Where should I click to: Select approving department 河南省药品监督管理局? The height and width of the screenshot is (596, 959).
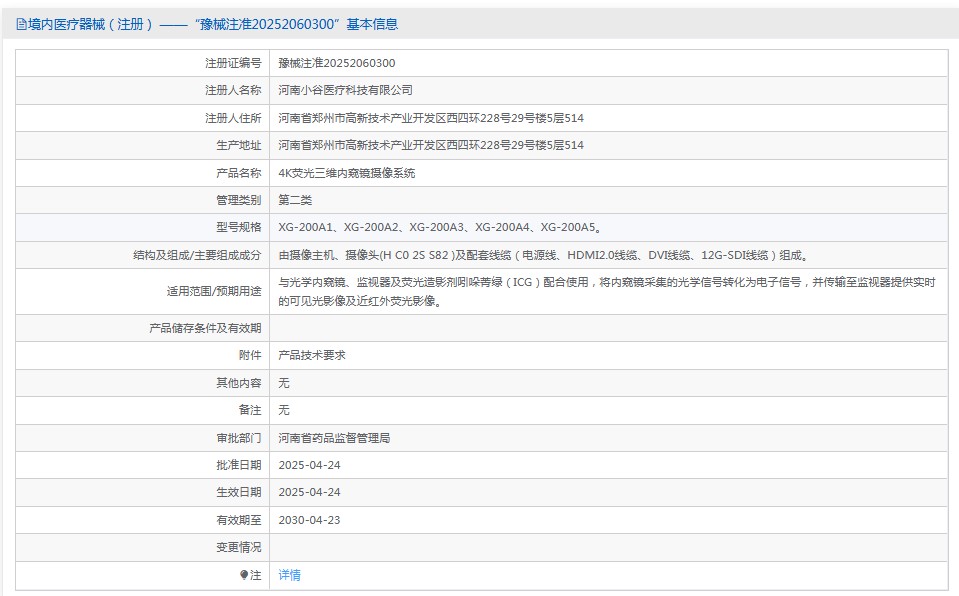point(334,438)
